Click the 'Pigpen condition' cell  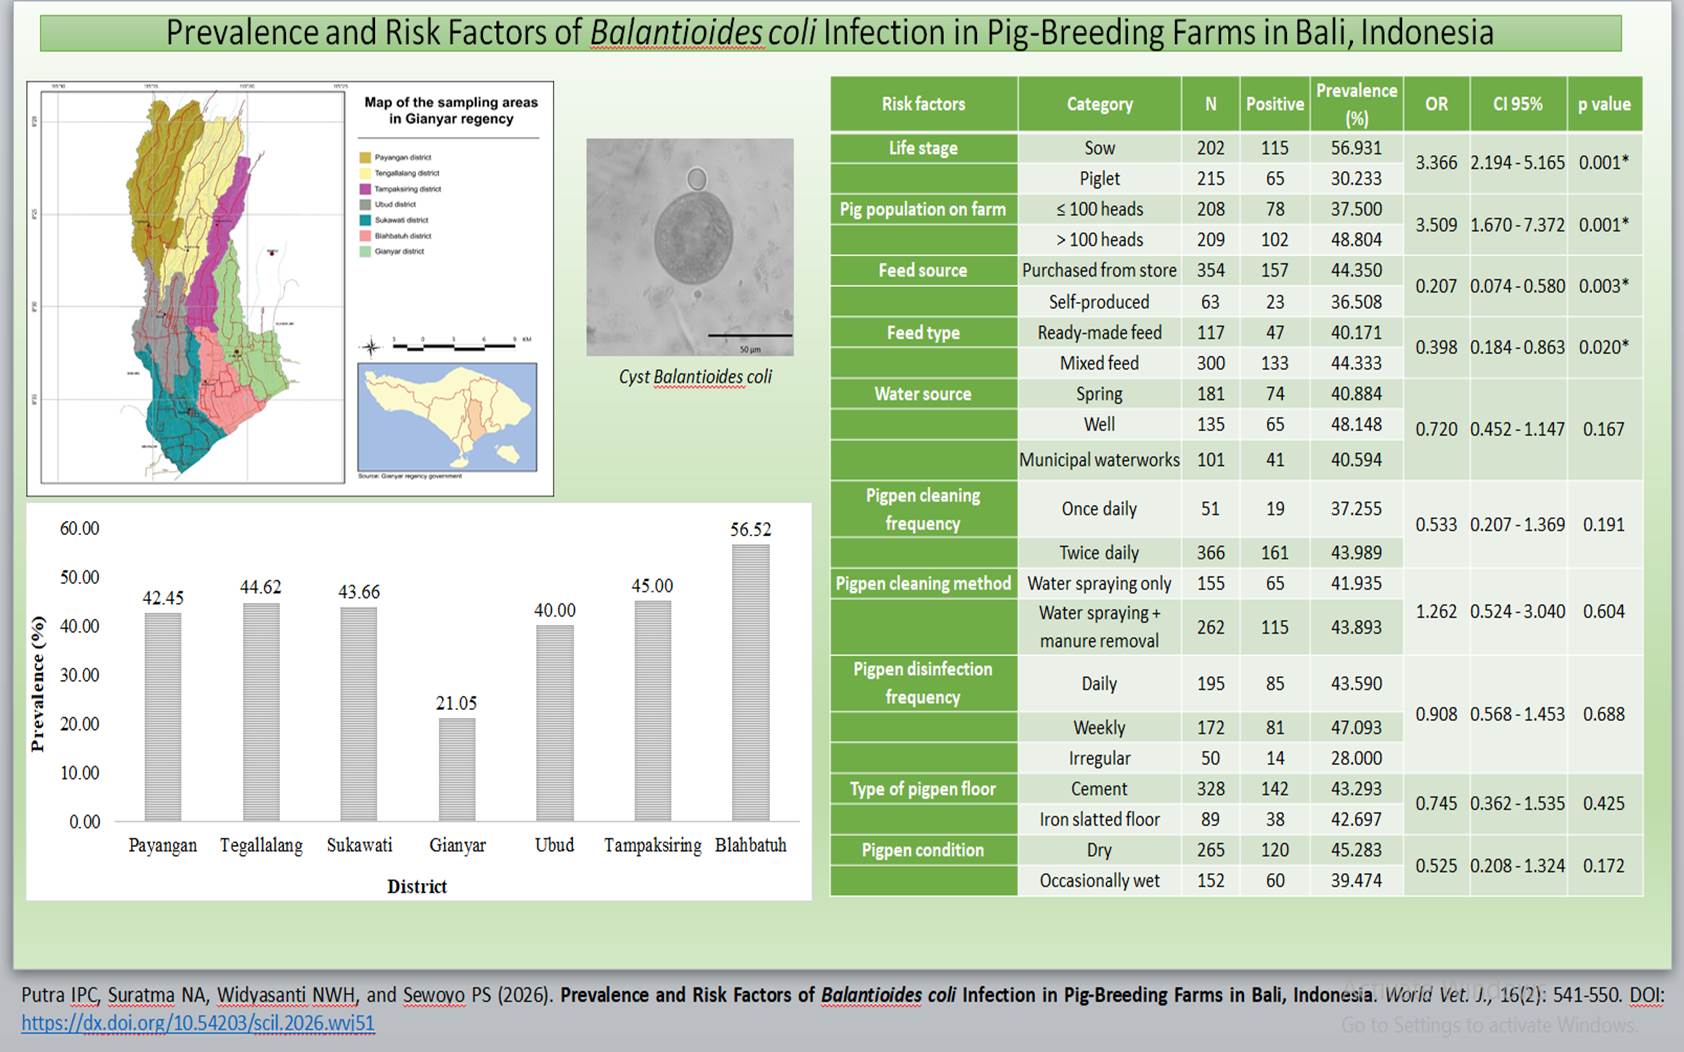[x=923, y=850]
